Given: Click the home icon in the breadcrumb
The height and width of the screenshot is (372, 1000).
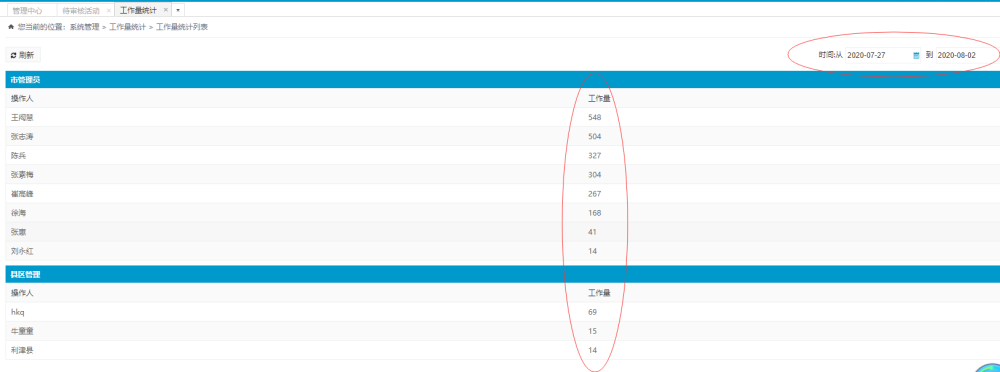Looking at the screenshot, I should click(10, 27).
